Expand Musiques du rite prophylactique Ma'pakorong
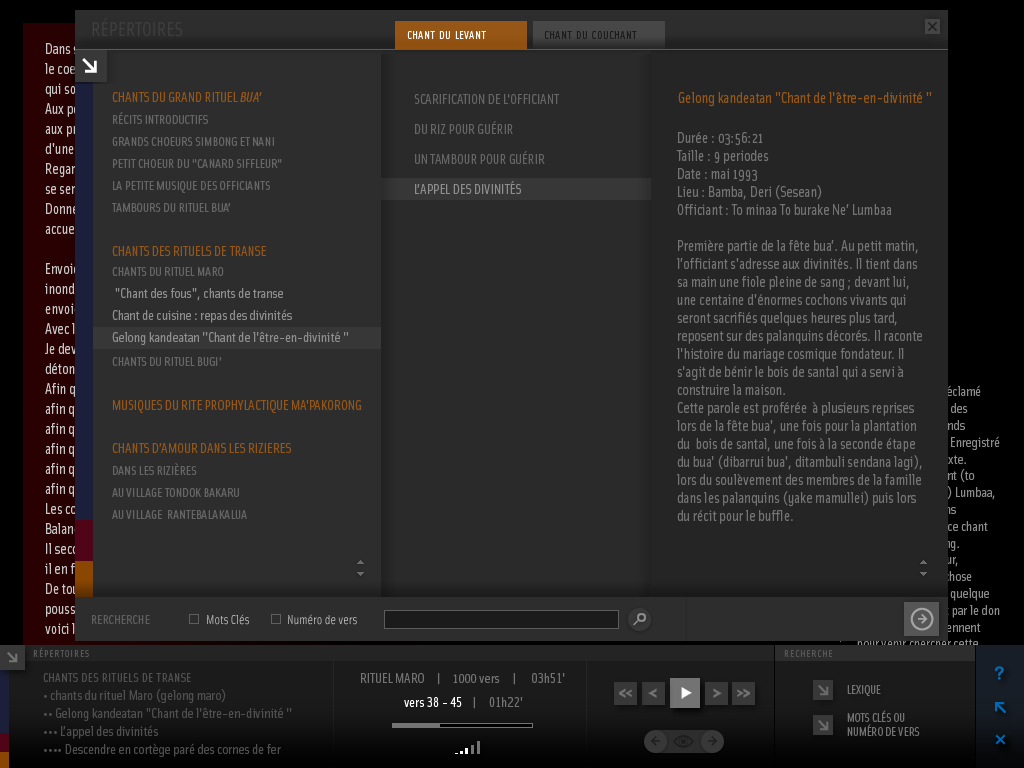 coord(237,405)
